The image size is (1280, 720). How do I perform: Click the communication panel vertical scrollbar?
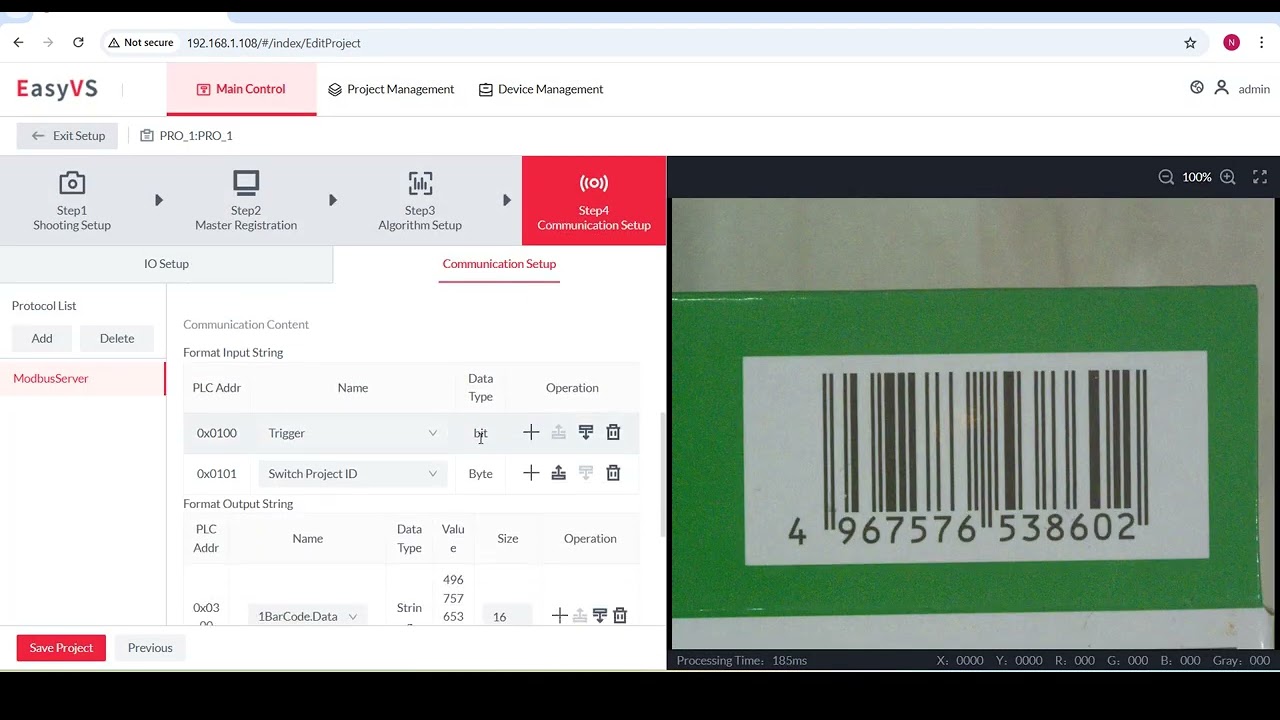click(x=662, y=475)
